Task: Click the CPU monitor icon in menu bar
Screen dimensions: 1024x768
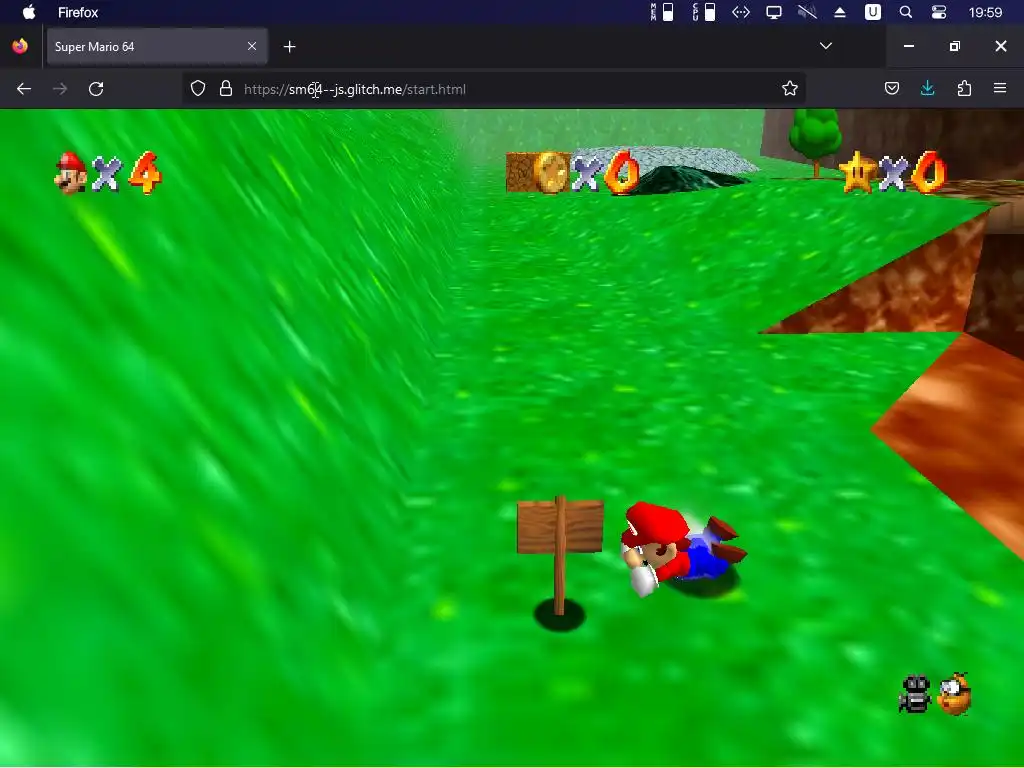Action: point(704,12)
